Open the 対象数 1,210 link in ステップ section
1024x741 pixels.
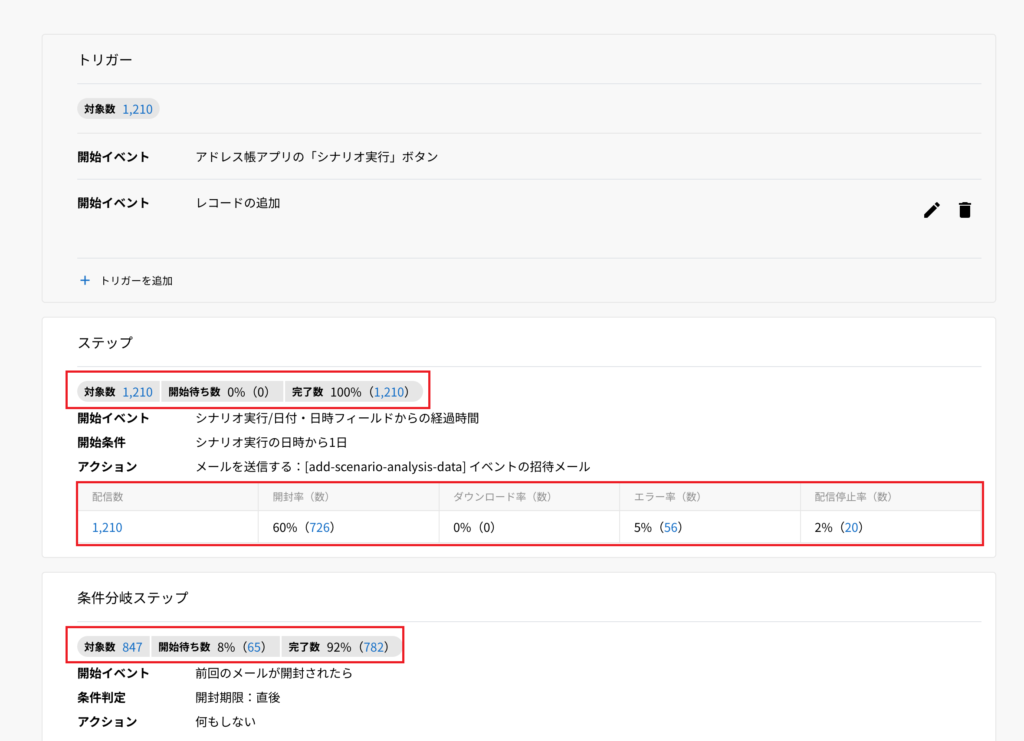pyautogui.click(x=138, y=392)
